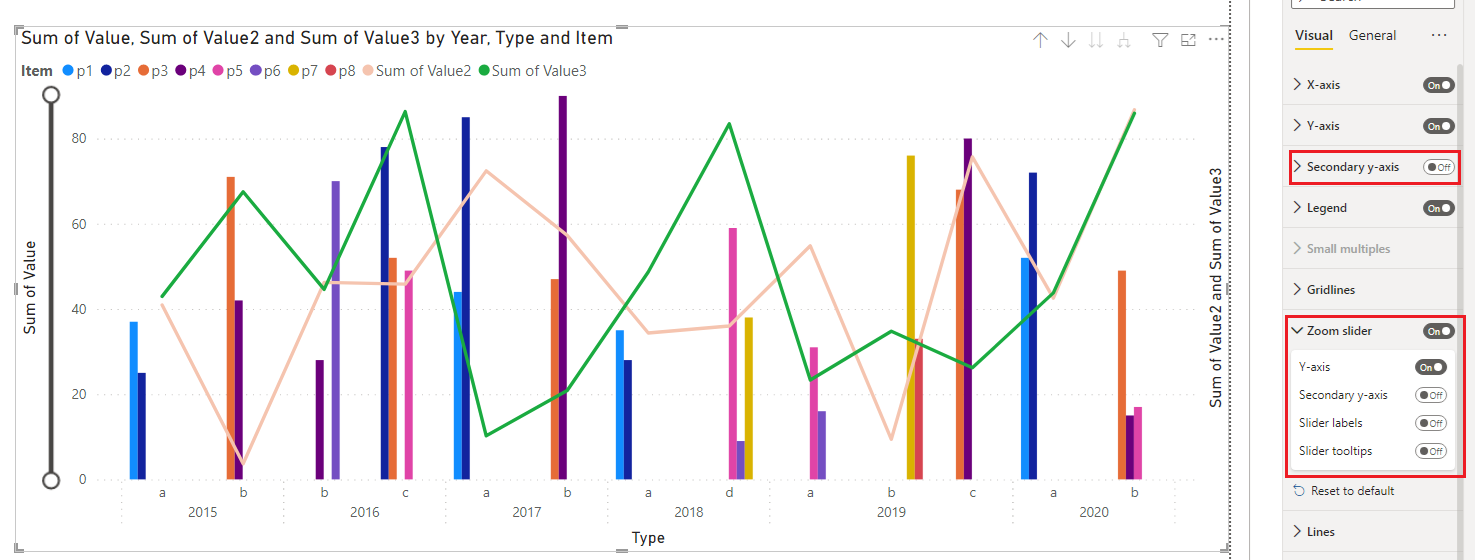Open the visual's filter funnel icon
Screen dimensions: 1475x560
click(1160, 40)
